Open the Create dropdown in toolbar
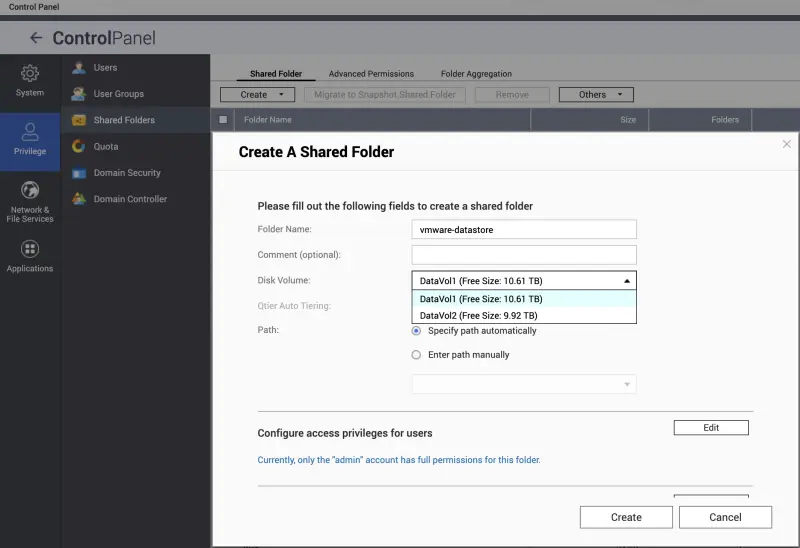The height and width of the screenshot is (548, 800). (258, 94)
